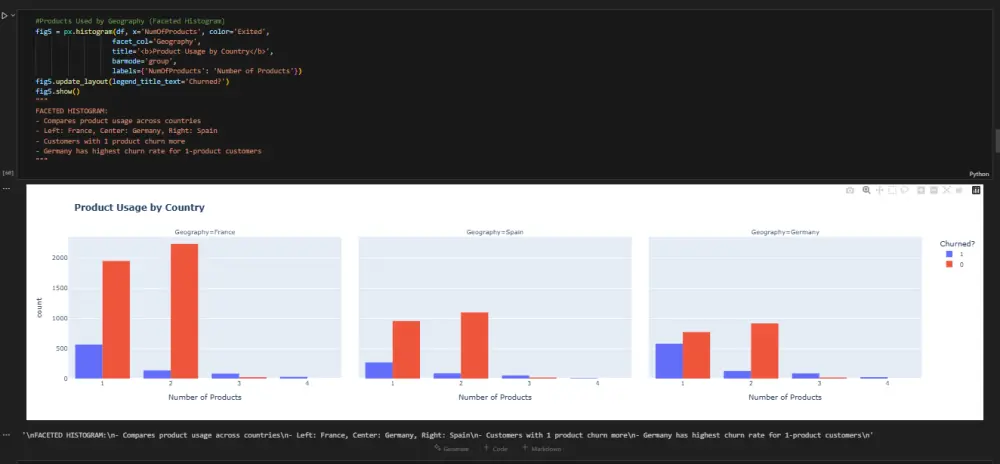The width and height of the screenshot is (1000, 464).
Task: Click France blue bar for 1 product
Action: [x=89, y=361]
